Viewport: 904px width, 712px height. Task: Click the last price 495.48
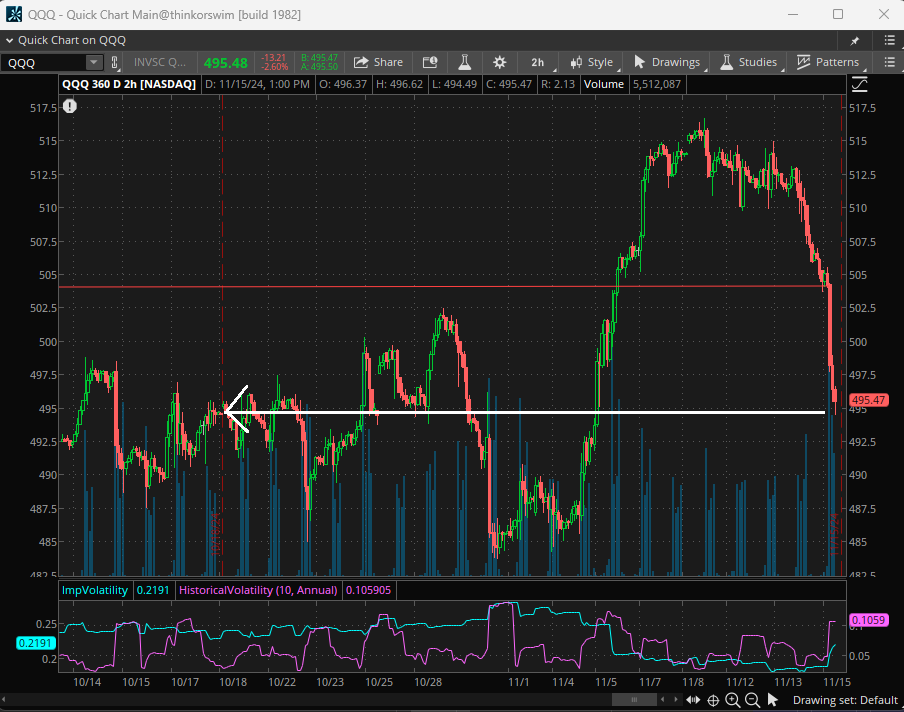[225, 63]
